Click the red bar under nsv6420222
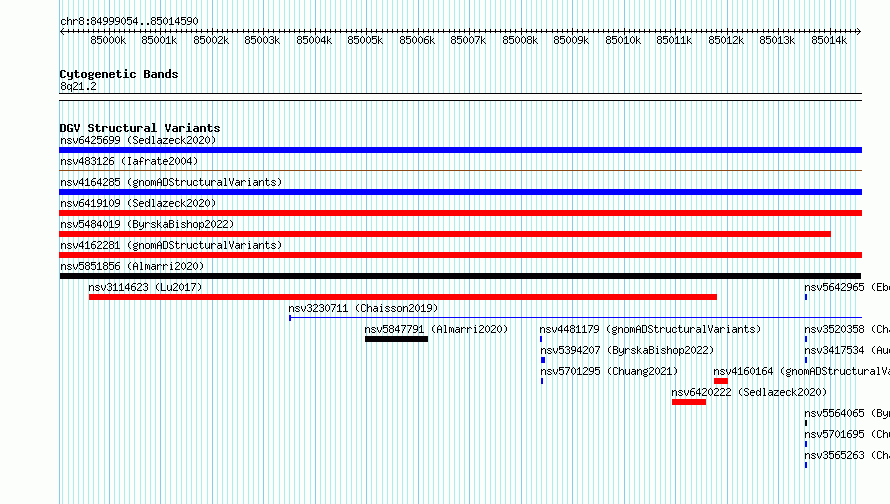The width and height of the screenshot is (890, 504). point(689,402)
